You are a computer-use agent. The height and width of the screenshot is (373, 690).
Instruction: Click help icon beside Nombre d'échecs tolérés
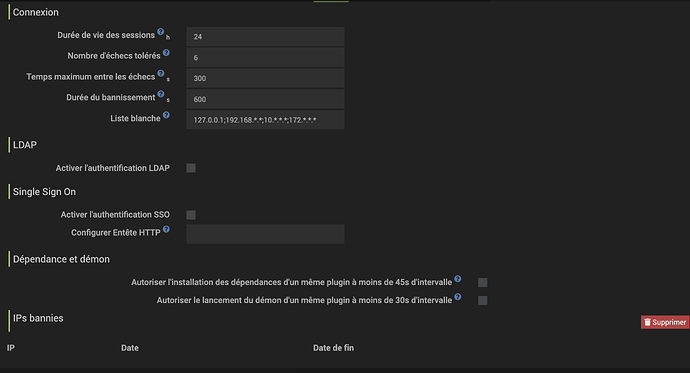(x=166, y=53)
